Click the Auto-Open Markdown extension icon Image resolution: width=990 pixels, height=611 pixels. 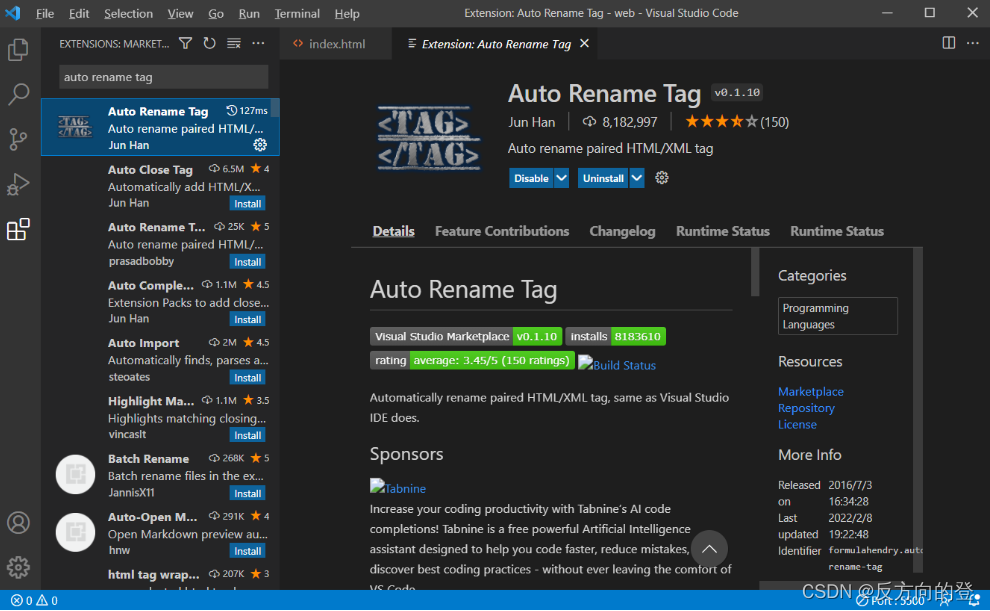[75, 532]
